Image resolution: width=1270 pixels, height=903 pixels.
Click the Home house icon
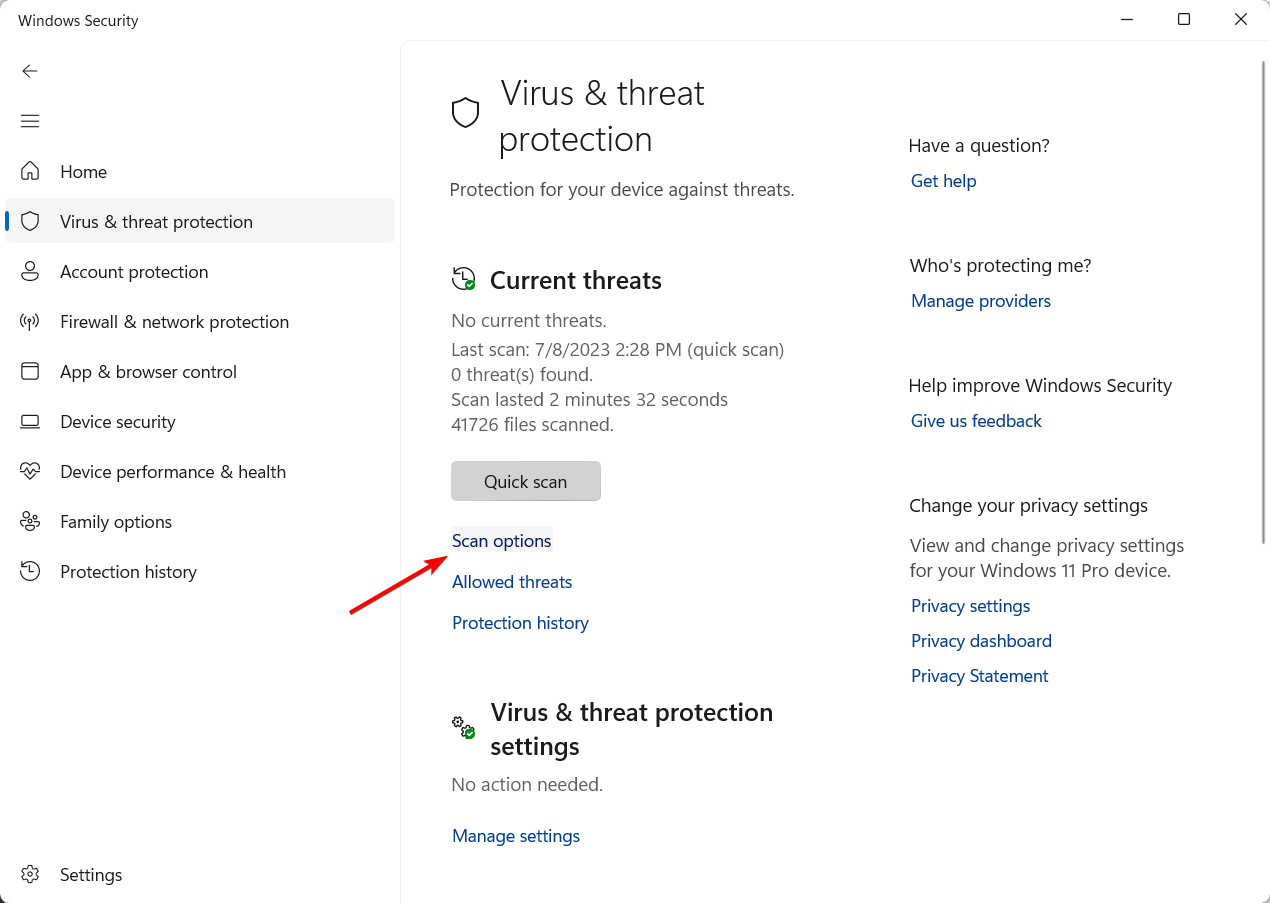click(30, 171)
